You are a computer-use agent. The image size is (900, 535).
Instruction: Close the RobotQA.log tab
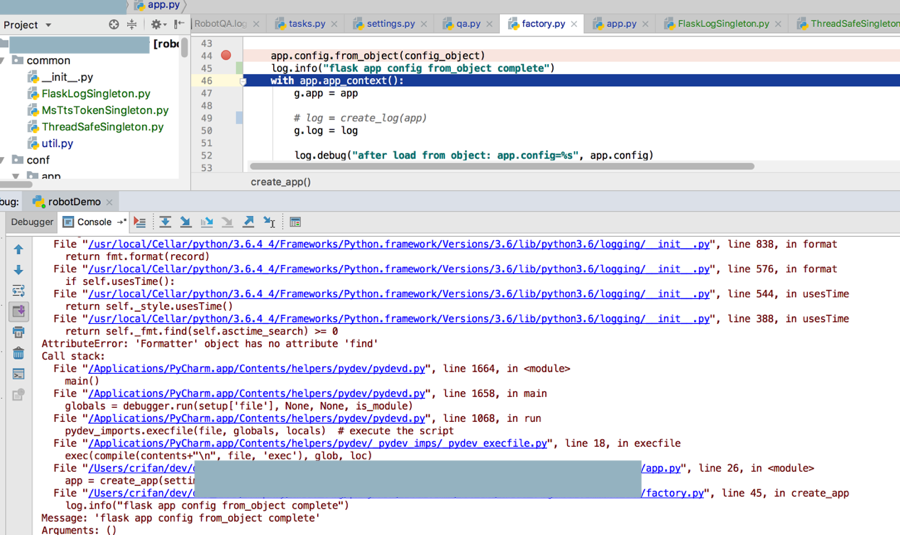256,24
